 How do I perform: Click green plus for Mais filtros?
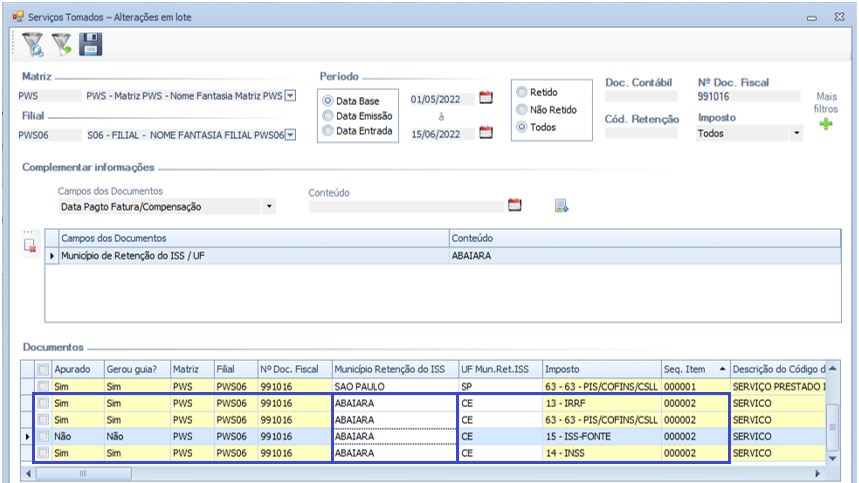pos(826,125)
